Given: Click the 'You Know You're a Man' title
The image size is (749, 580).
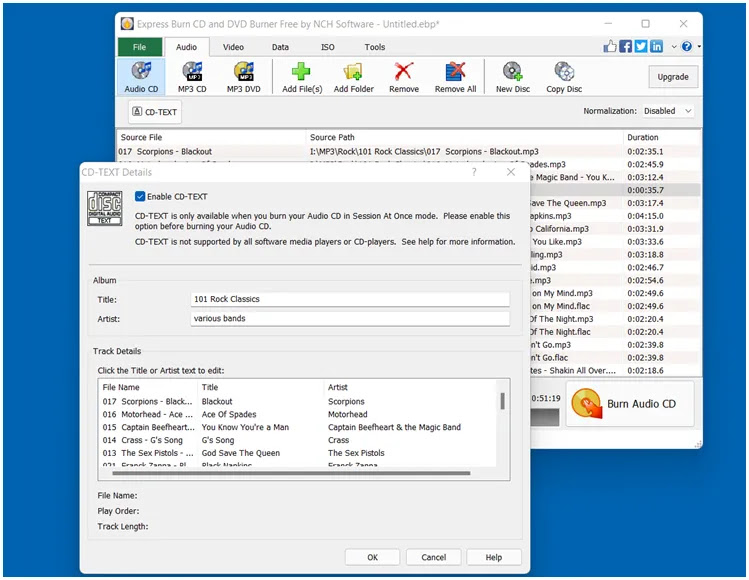Looking at the screenshot, I should click(x=245, y=427).
